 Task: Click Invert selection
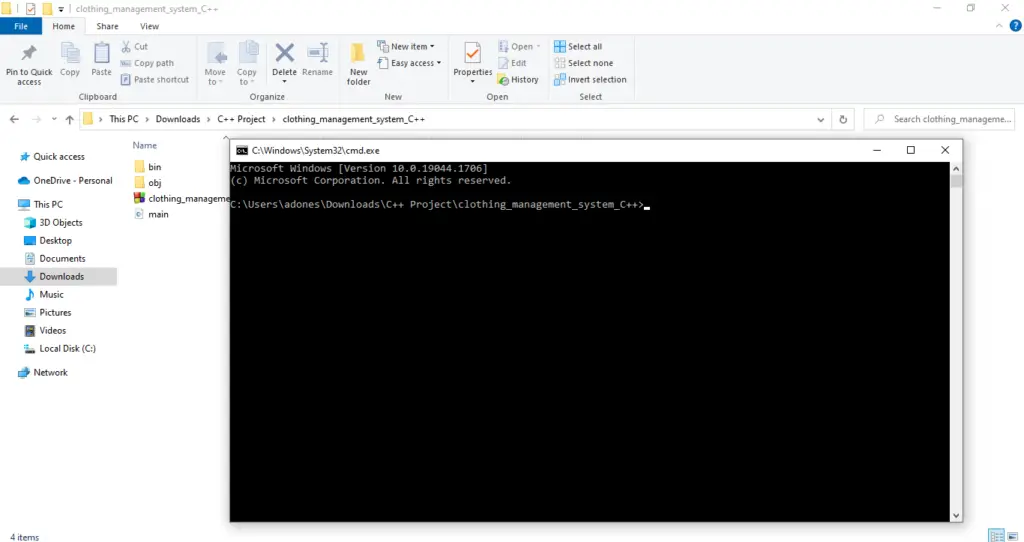(590, 80)
